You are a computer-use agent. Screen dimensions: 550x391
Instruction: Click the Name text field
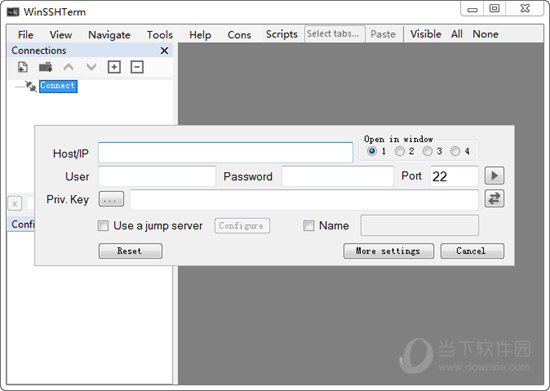click(420, 225)
